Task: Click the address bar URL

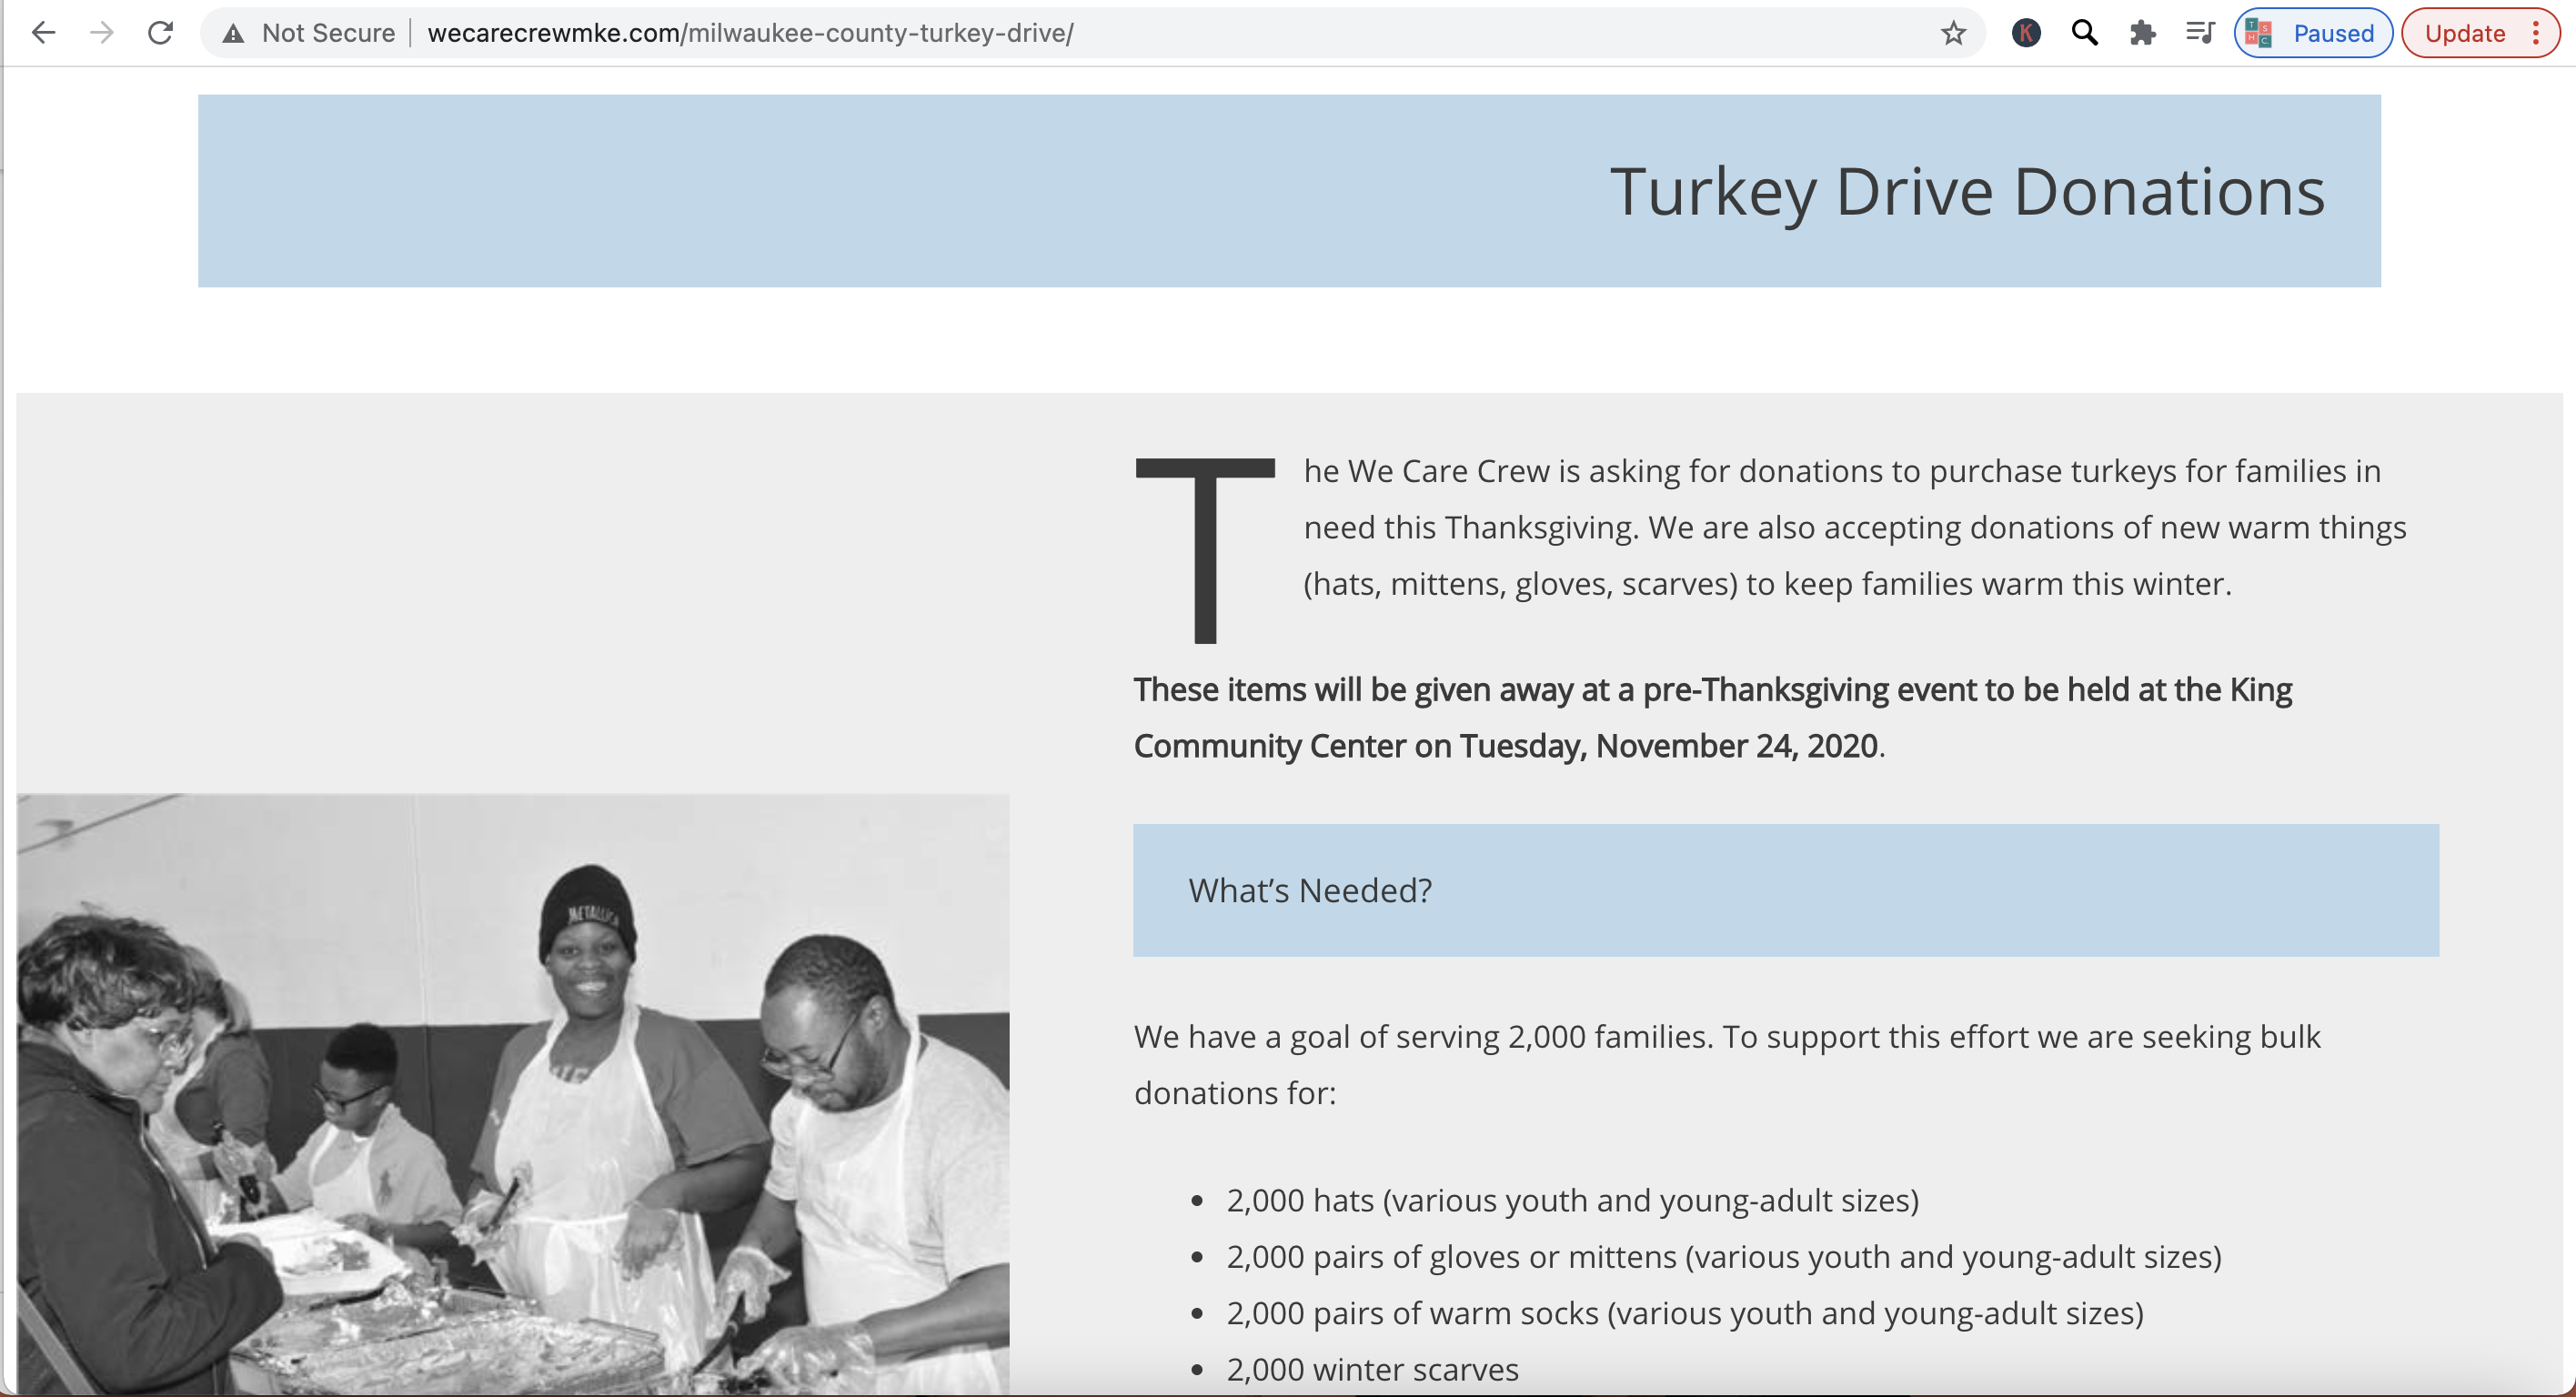Action: pyautogui.click(x=750, y=33)
